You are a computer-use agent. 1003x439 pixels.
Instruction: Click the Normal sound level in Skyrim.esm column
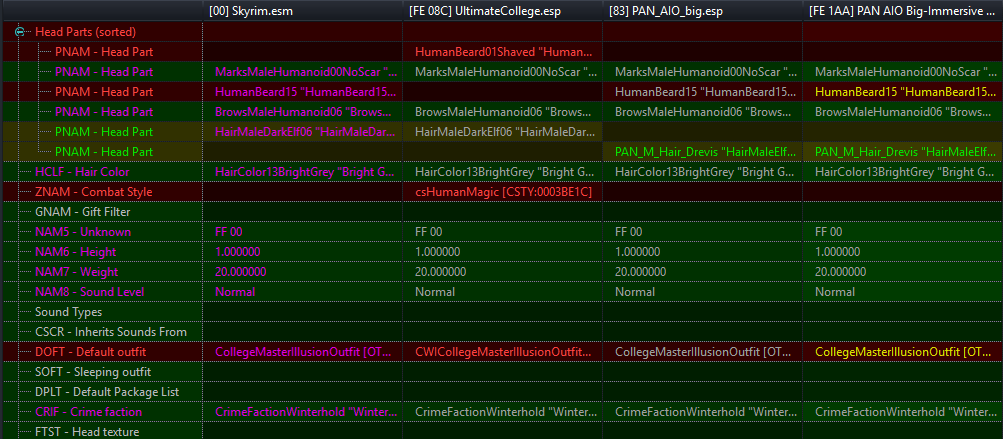235,292
